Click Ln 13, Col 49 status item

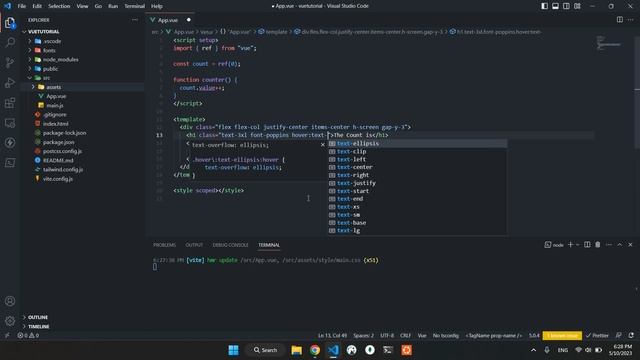click(x=332, y=336)
